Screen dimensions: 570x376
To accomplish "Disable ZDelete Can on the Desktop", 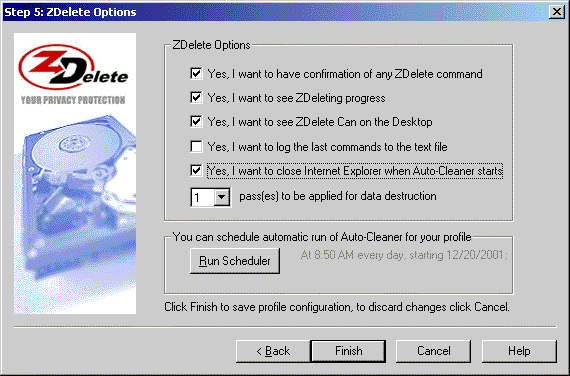I will [x=196, y=122].
